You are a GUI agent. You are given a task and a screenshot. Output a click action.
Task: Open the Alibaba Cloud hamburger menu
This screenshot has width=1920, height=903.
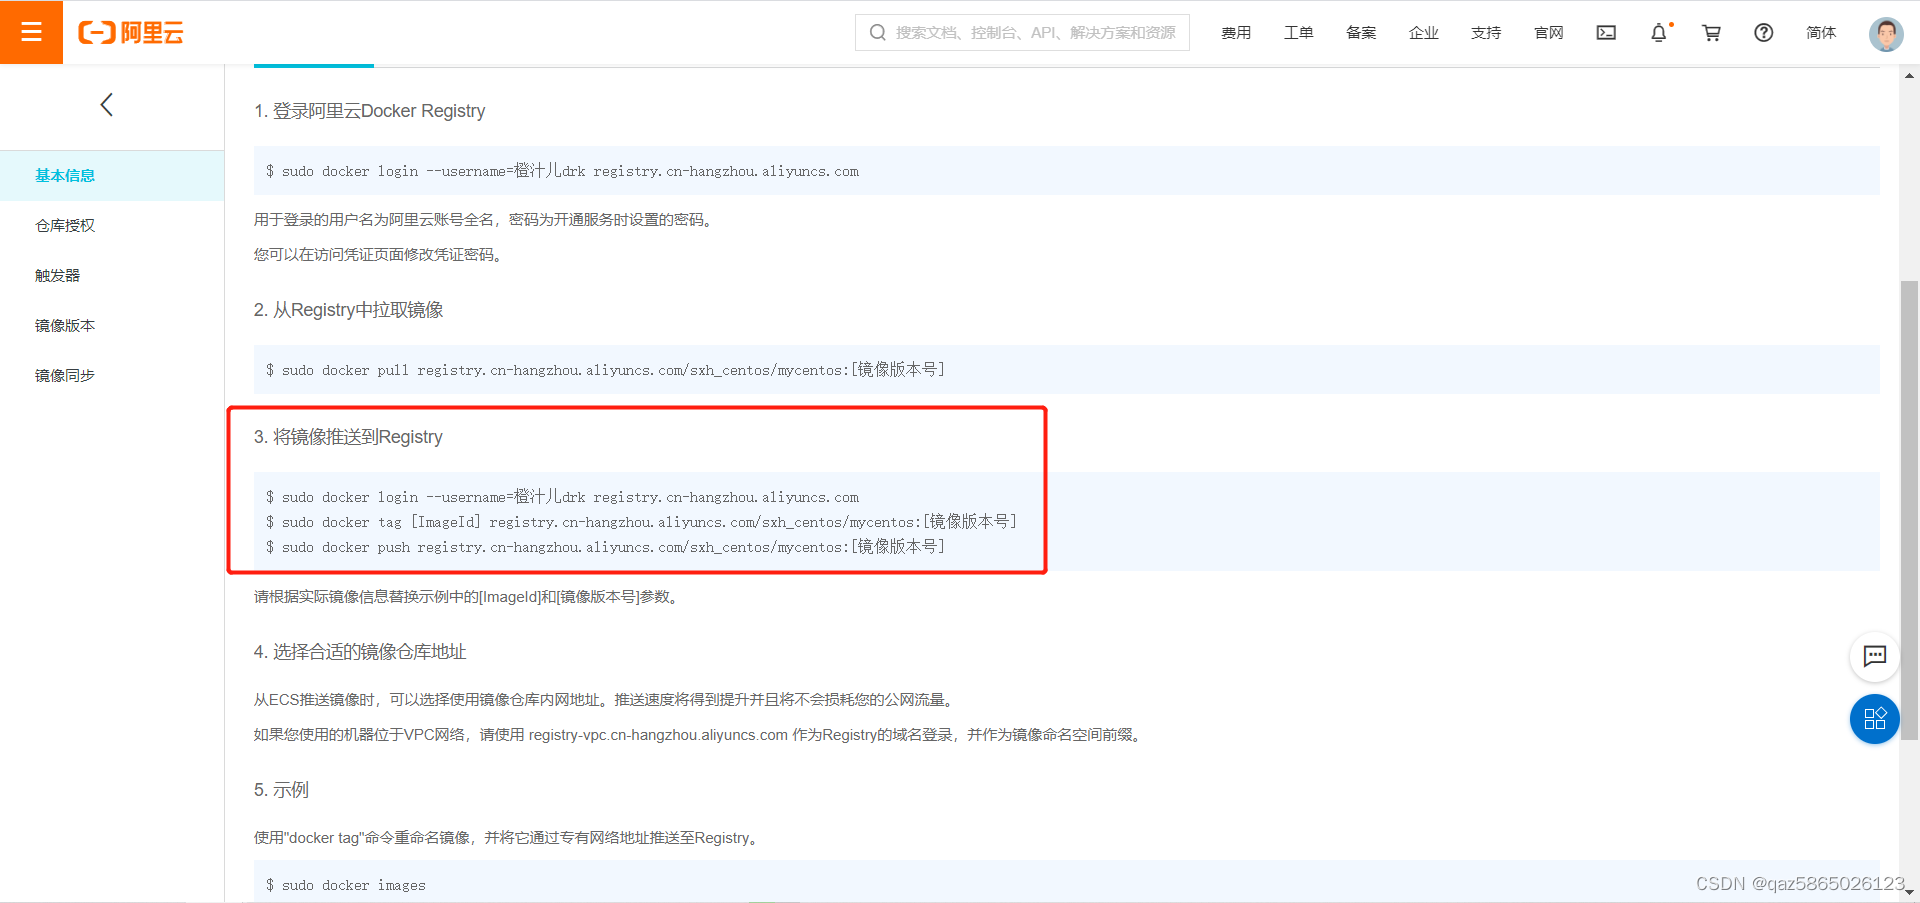click(31, 31)
